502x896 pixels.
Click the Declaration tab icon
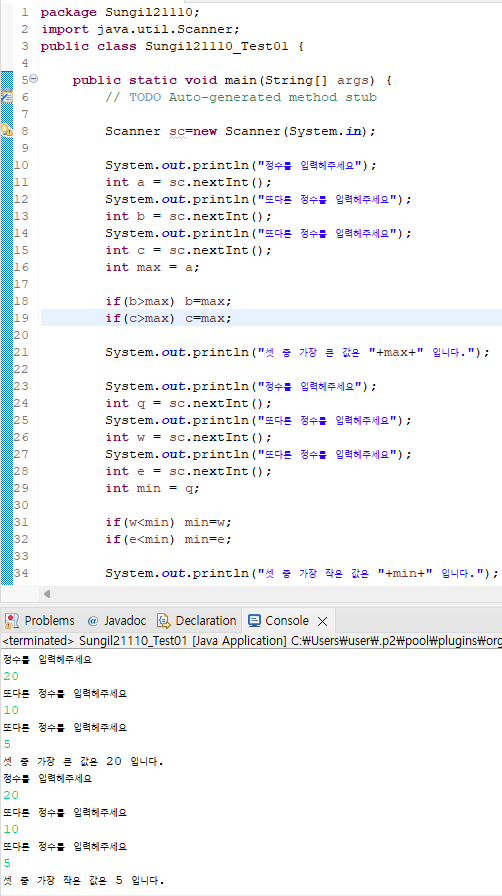click(165, 621)
